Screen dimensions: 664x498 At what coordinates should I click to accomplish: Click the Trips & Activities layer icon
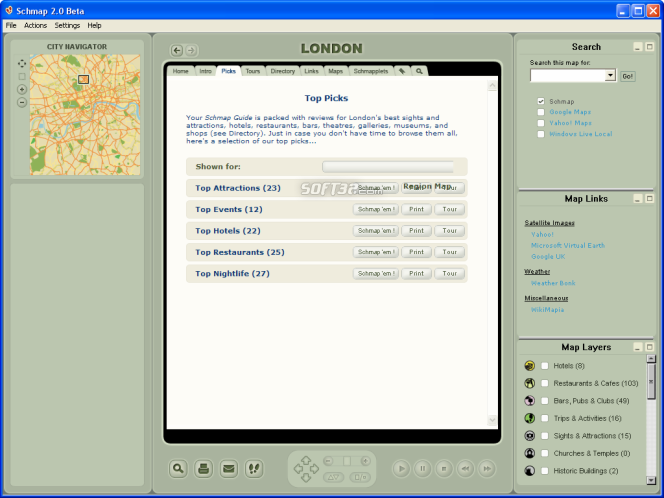[529, 418]
